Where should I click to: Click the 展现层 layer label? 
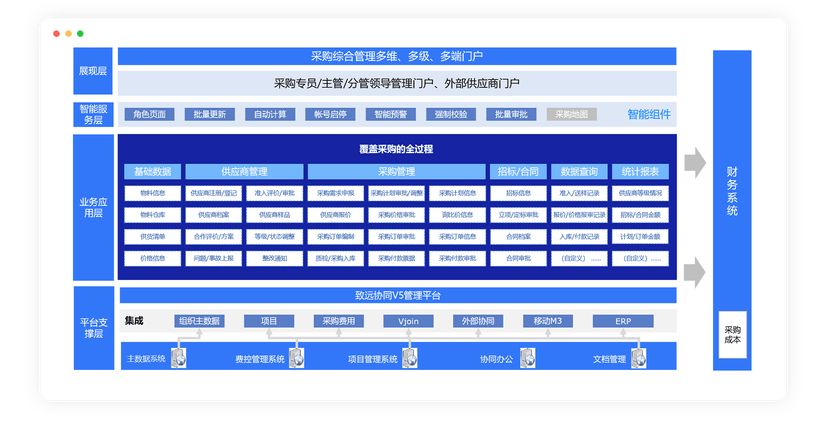pos(93,71)
